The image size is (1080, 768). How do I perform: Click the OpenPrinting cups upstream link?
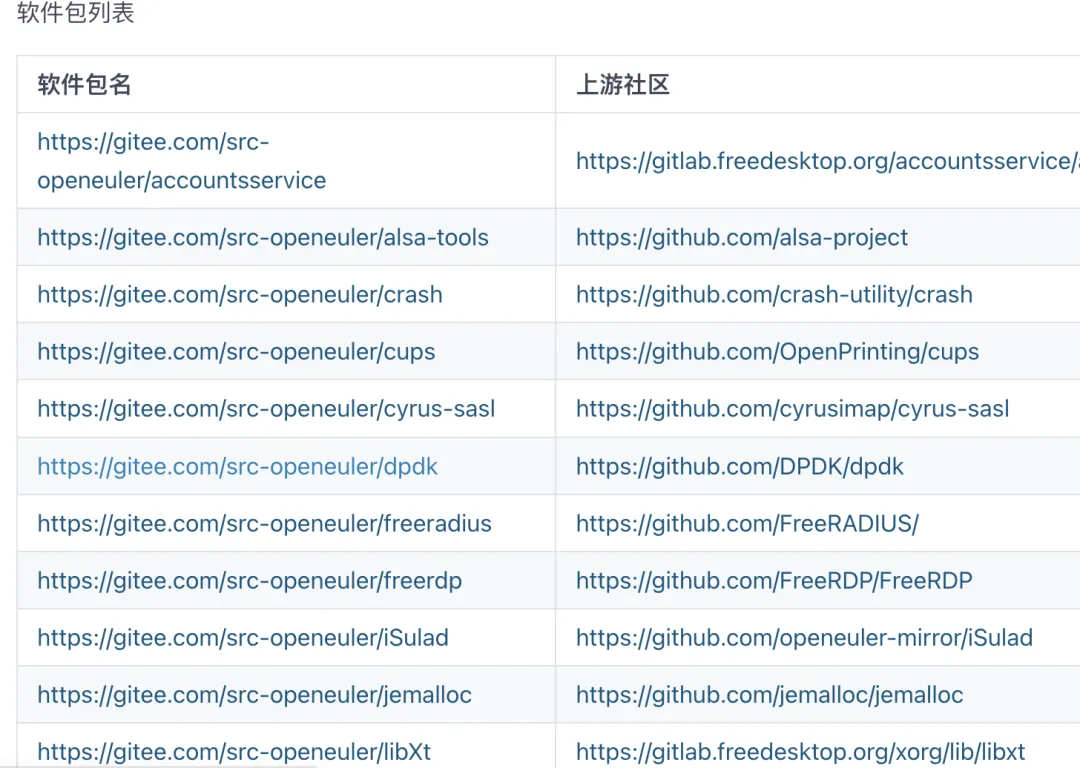coord(777,352)
